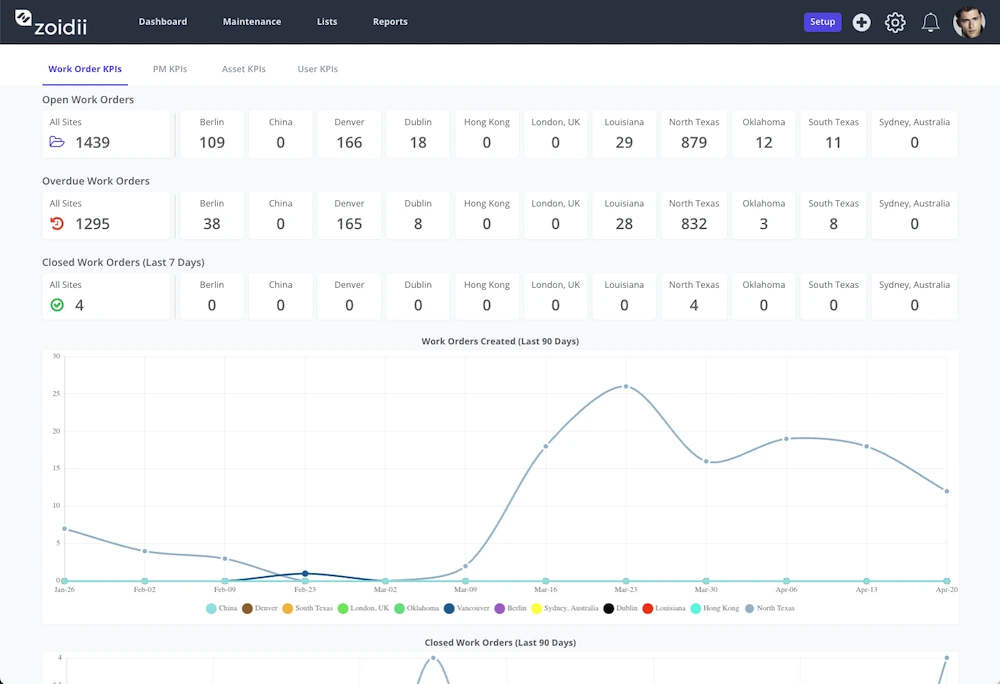Click the 'Overdue Work Orders' heading
This screenshot has width=1000, height=684.
click(x=96, y=181)
